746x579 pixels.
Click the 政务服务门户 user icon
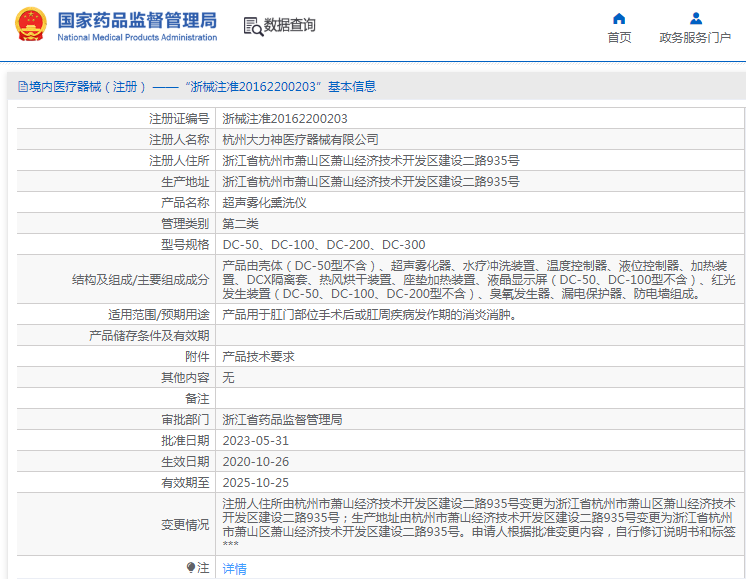(696, 19)
